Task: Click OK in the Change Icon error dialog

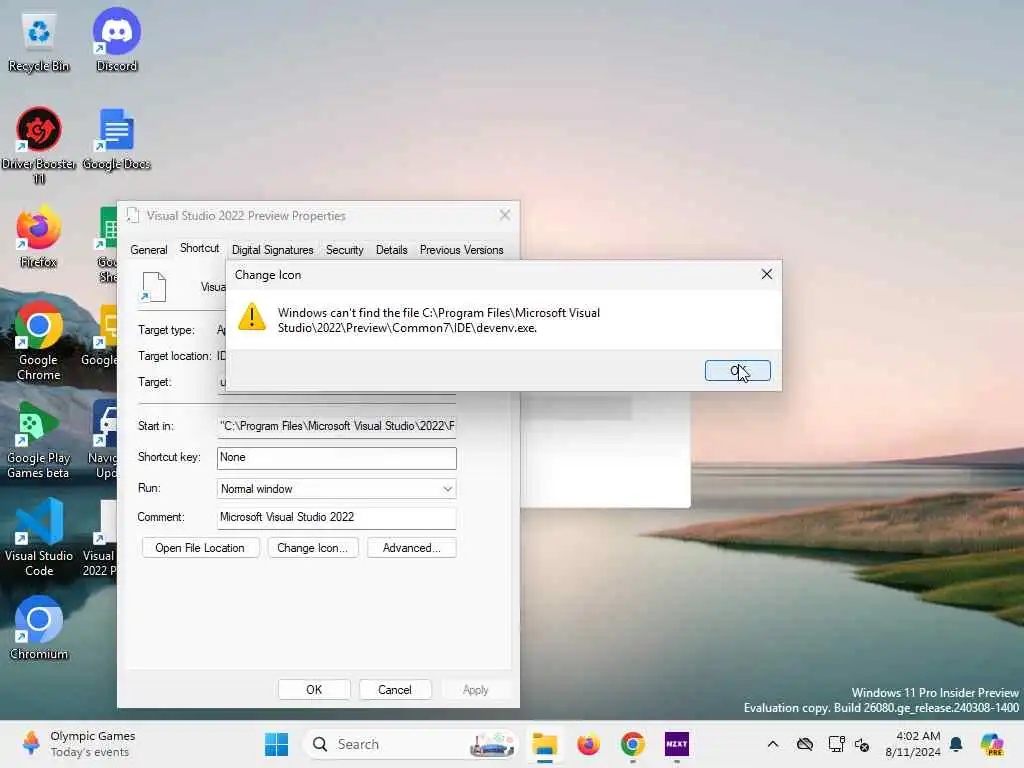Action: pos(737,370)
